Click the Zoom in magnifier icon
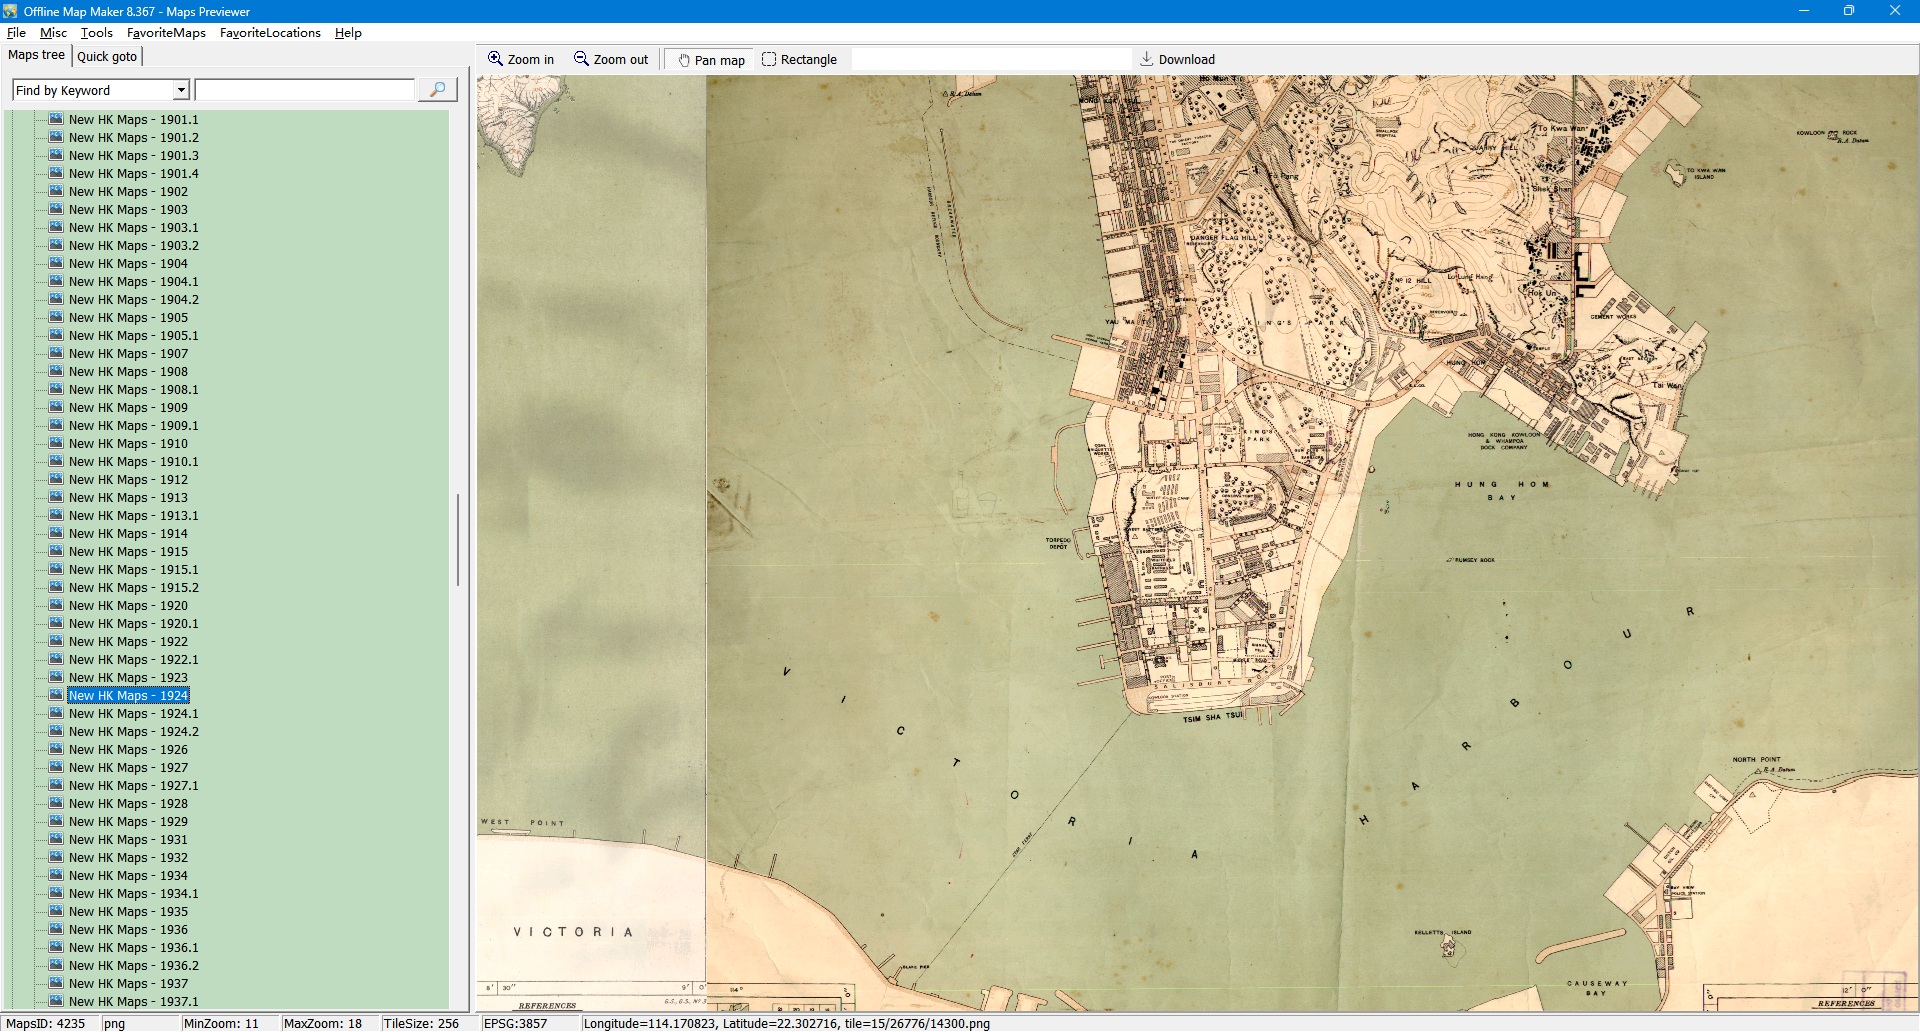The height and width of the screenshot is (1032, 1920). click(495, 59)
